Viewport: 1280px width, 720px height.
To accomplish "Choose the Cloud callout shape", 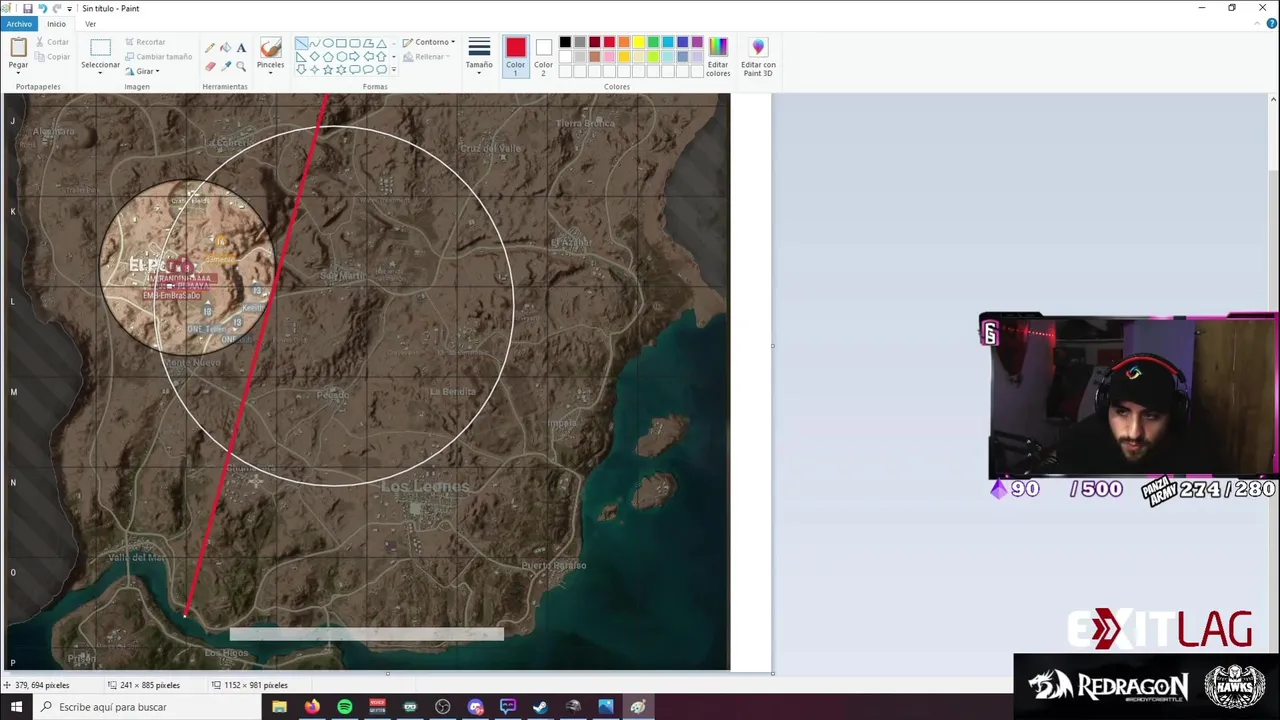I will click(x=381, y=70).
